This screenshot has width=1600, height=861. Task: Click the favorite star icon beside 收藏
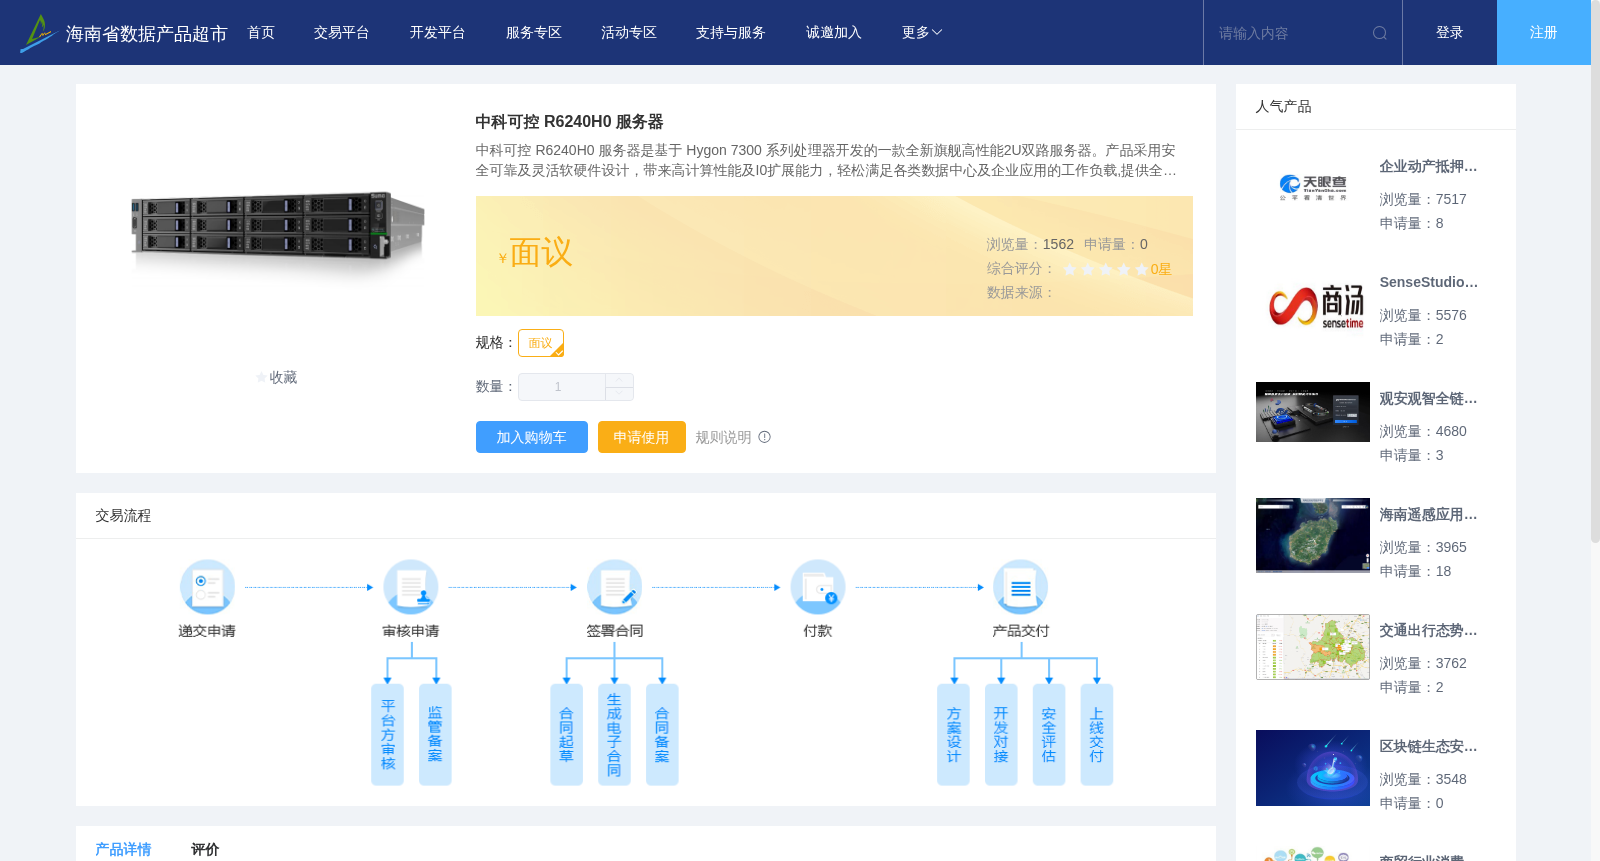(262, 378)
